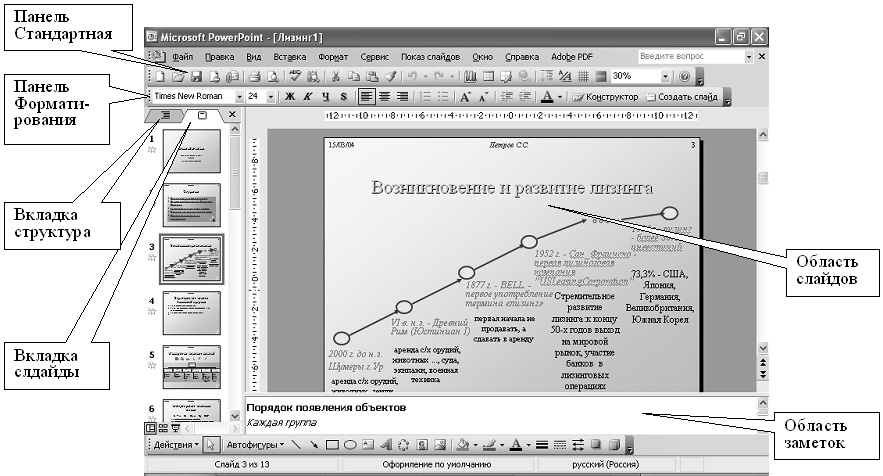This screenshot has width=883, height=476.
Task: Select the Oval drawing tool
Action: point(350,445)
